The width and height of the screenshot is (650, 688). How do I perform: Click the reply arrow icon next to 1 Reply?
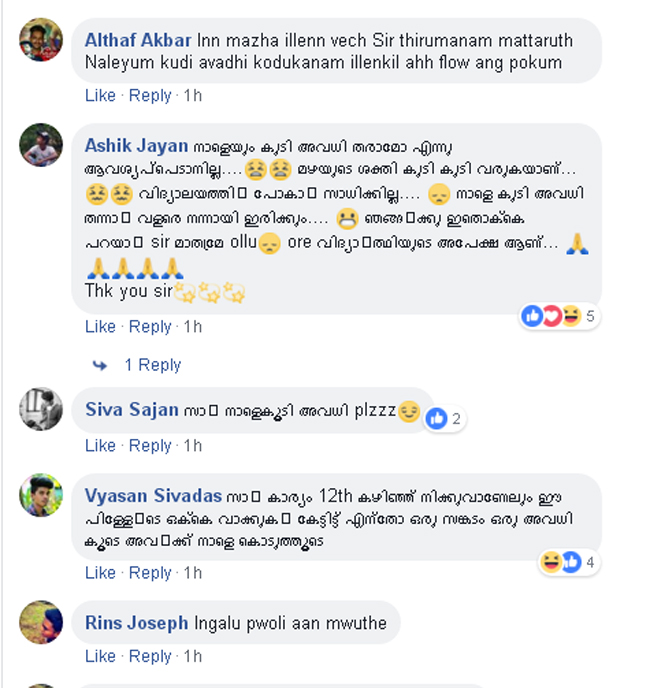100,365
